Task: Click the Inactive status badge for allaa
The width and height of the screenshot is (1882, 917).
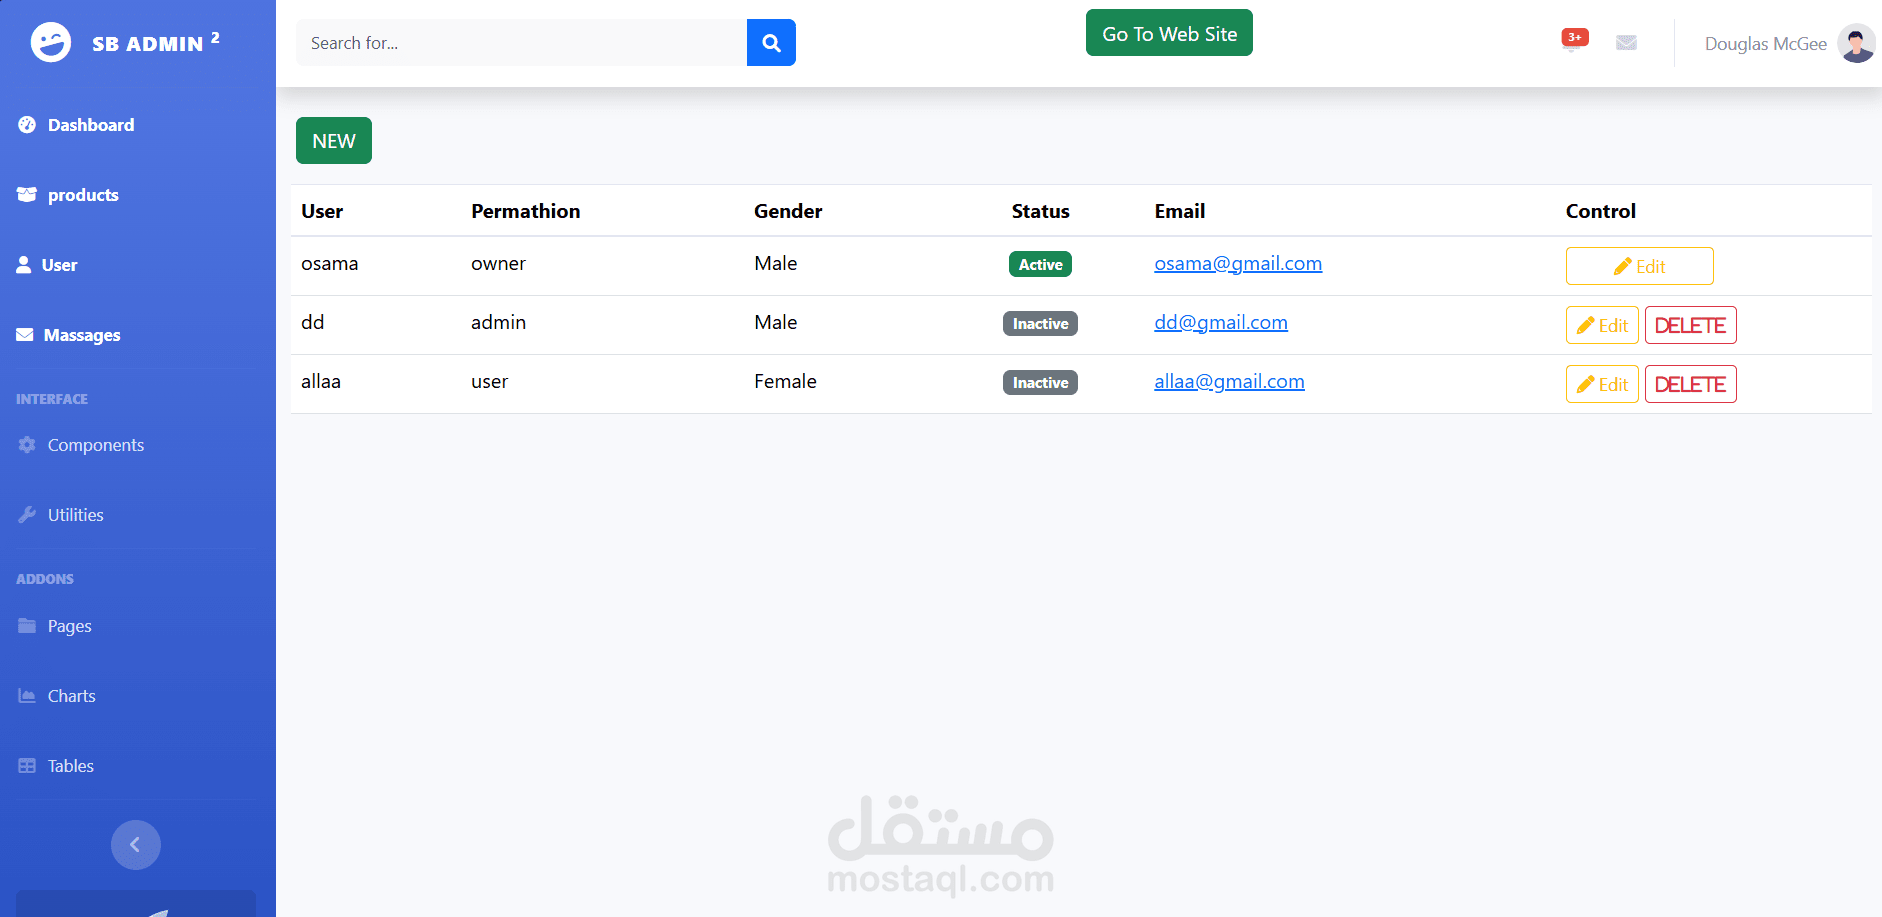Action: 1040,382
